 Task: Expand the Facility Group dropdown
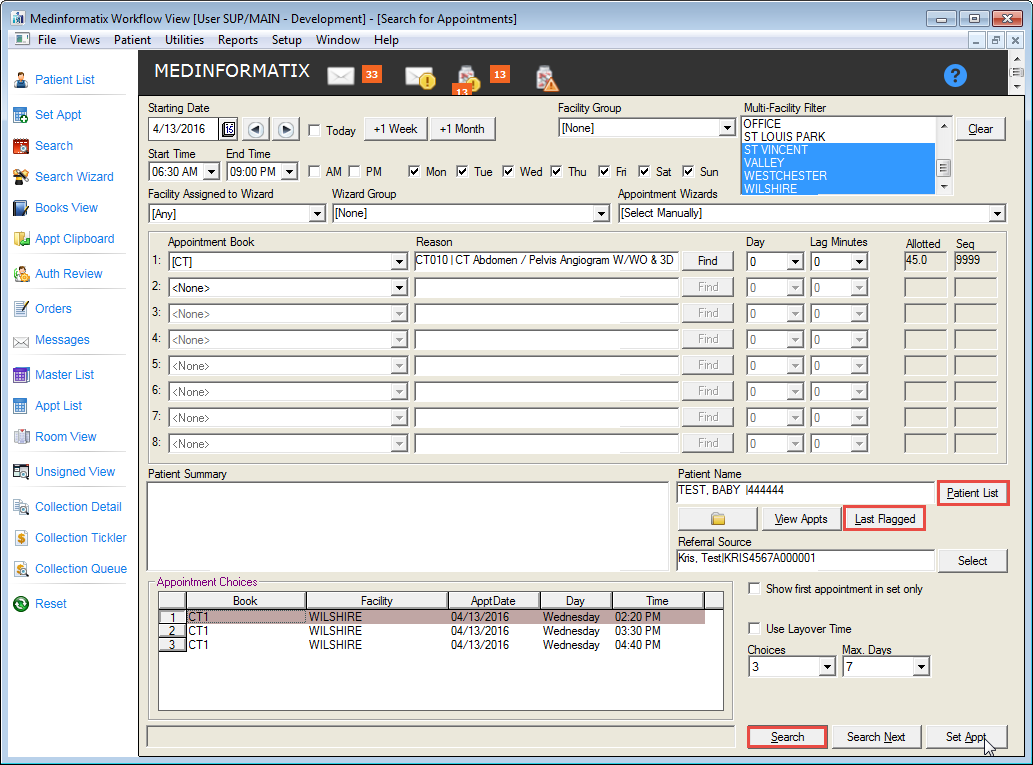(x=727, y=128)
